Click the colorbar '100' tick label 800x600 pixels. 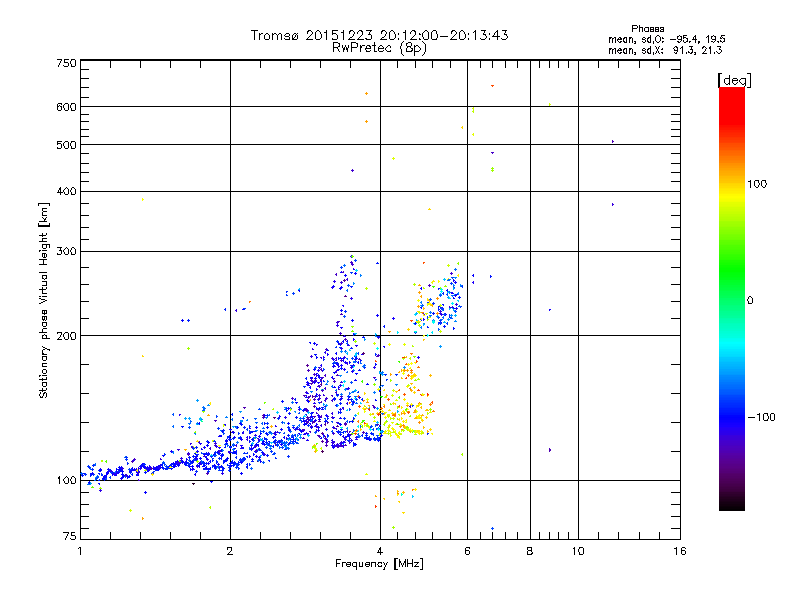coord(757,184)
